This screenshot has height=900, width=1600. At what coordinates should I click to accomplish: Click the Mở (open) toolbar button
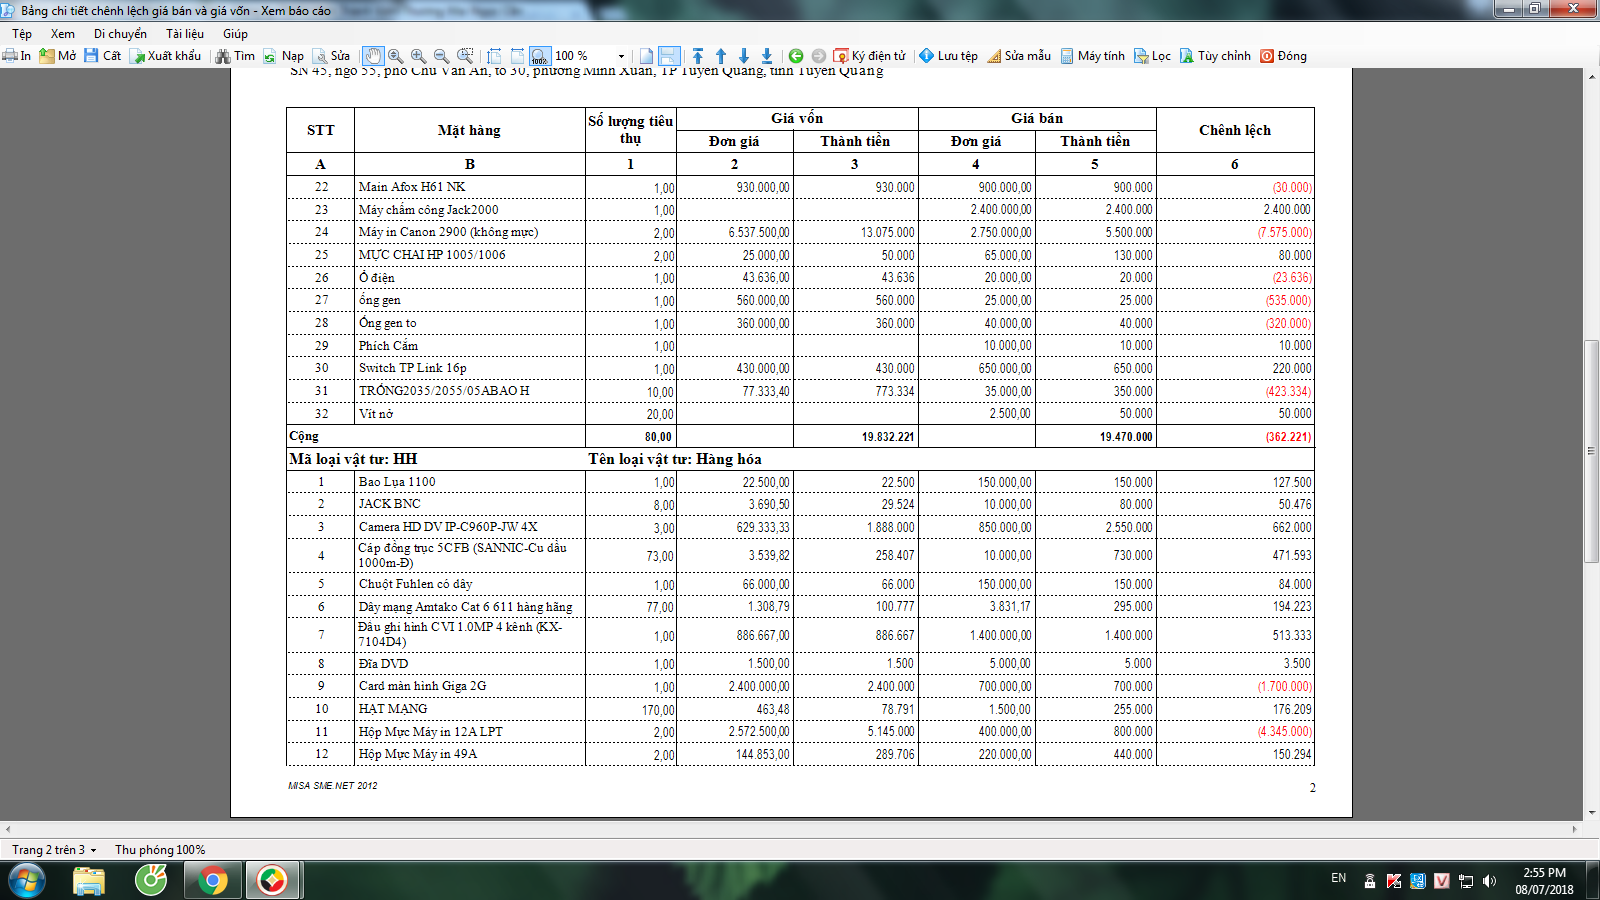click(57, 56)
